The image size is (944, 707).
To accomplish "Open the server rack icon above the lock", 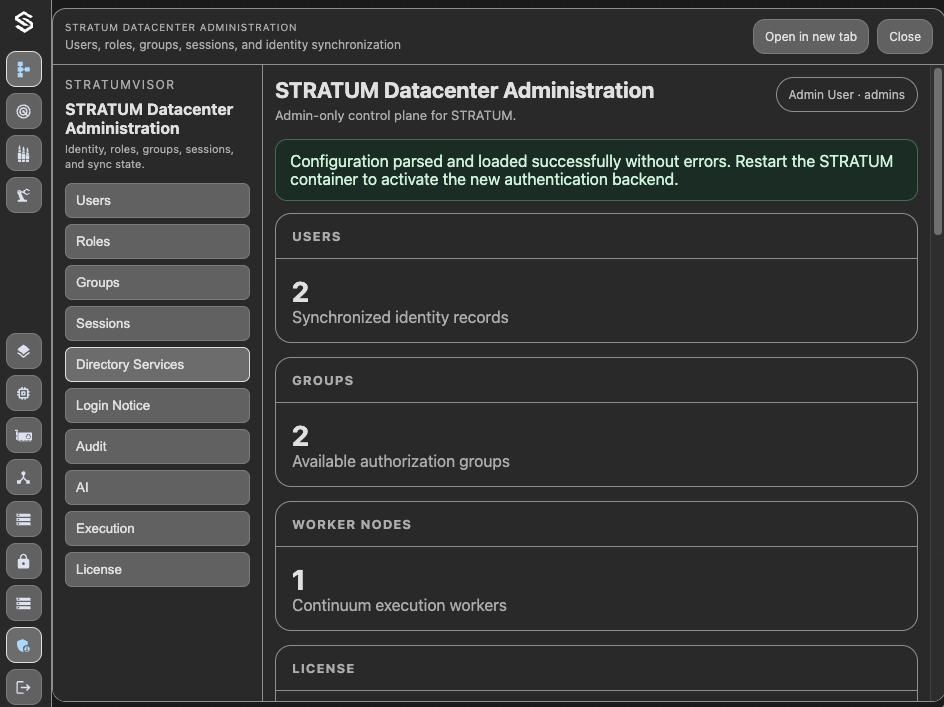I will tap(24, 519).
